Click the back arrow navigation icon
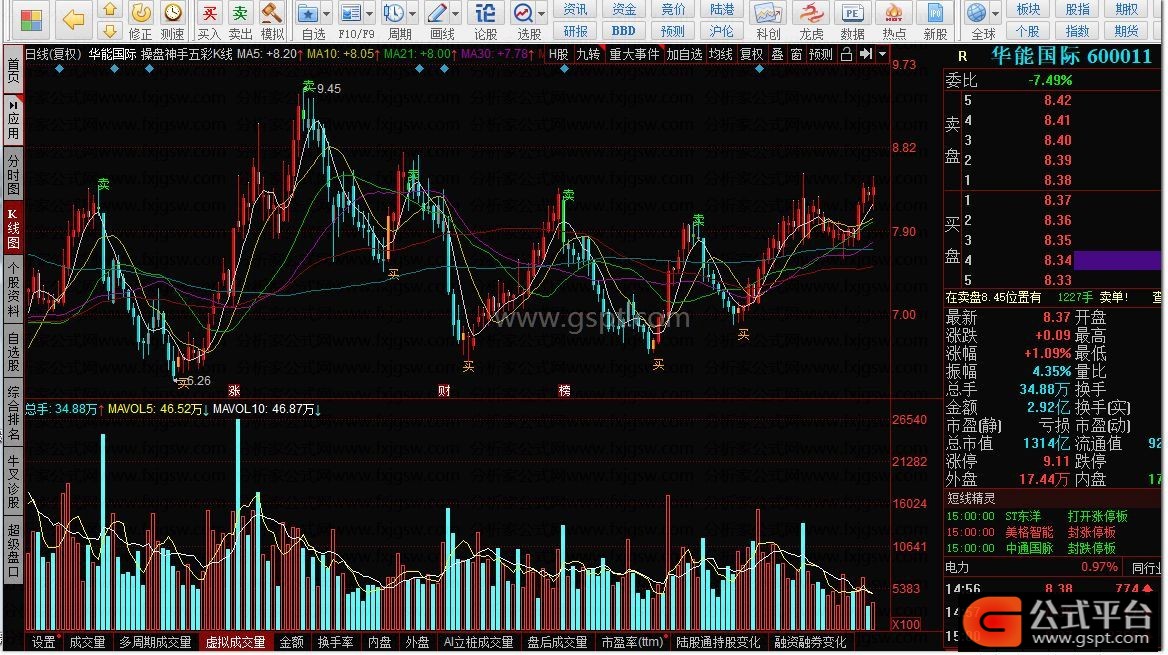This screenshot has height=655, width=1168. pos(73,20)
